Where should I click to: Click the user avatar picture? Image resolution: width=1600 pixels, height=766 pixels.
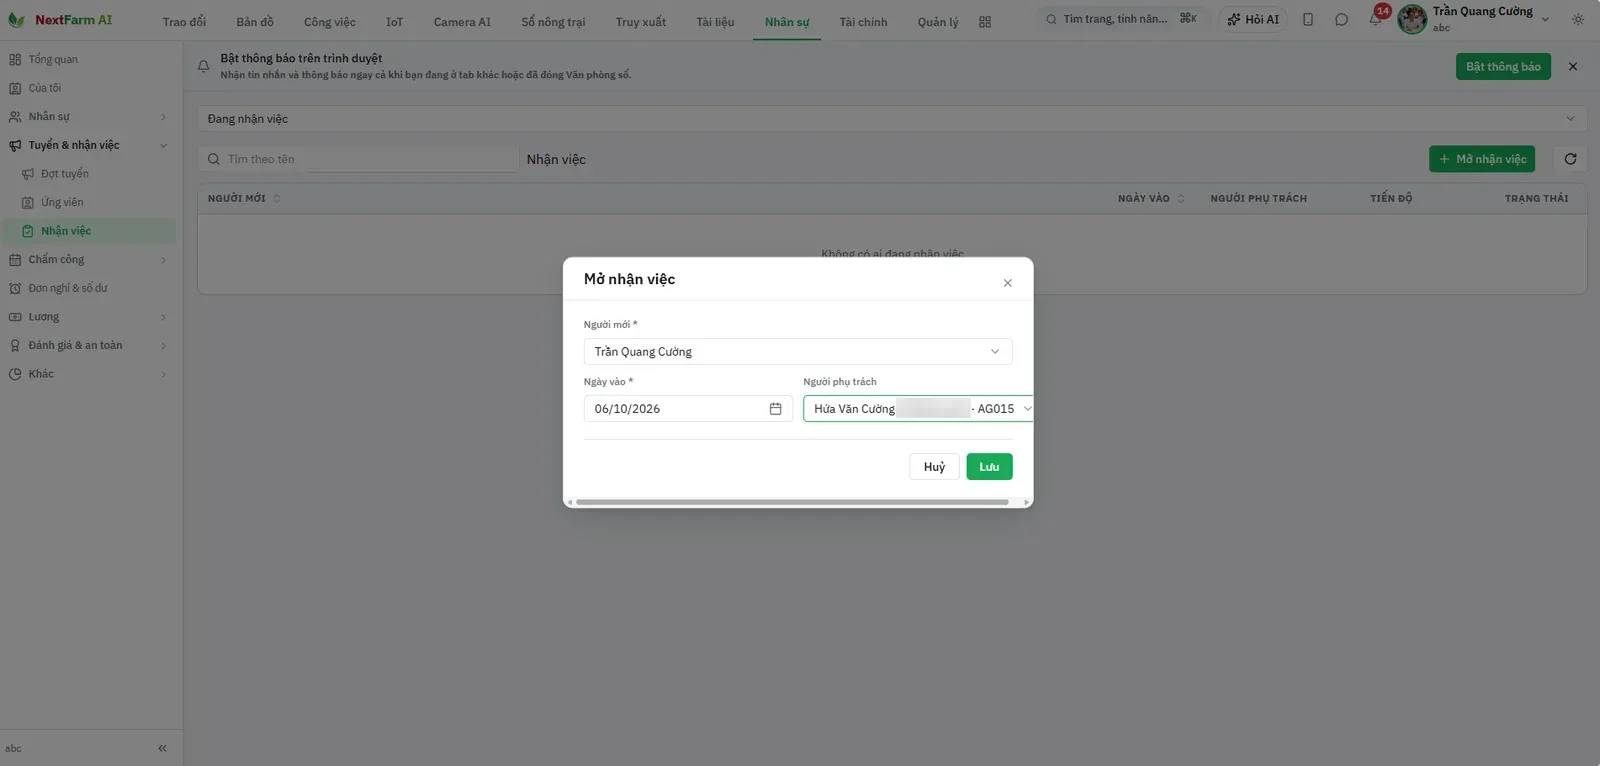tap(1412, 19)
